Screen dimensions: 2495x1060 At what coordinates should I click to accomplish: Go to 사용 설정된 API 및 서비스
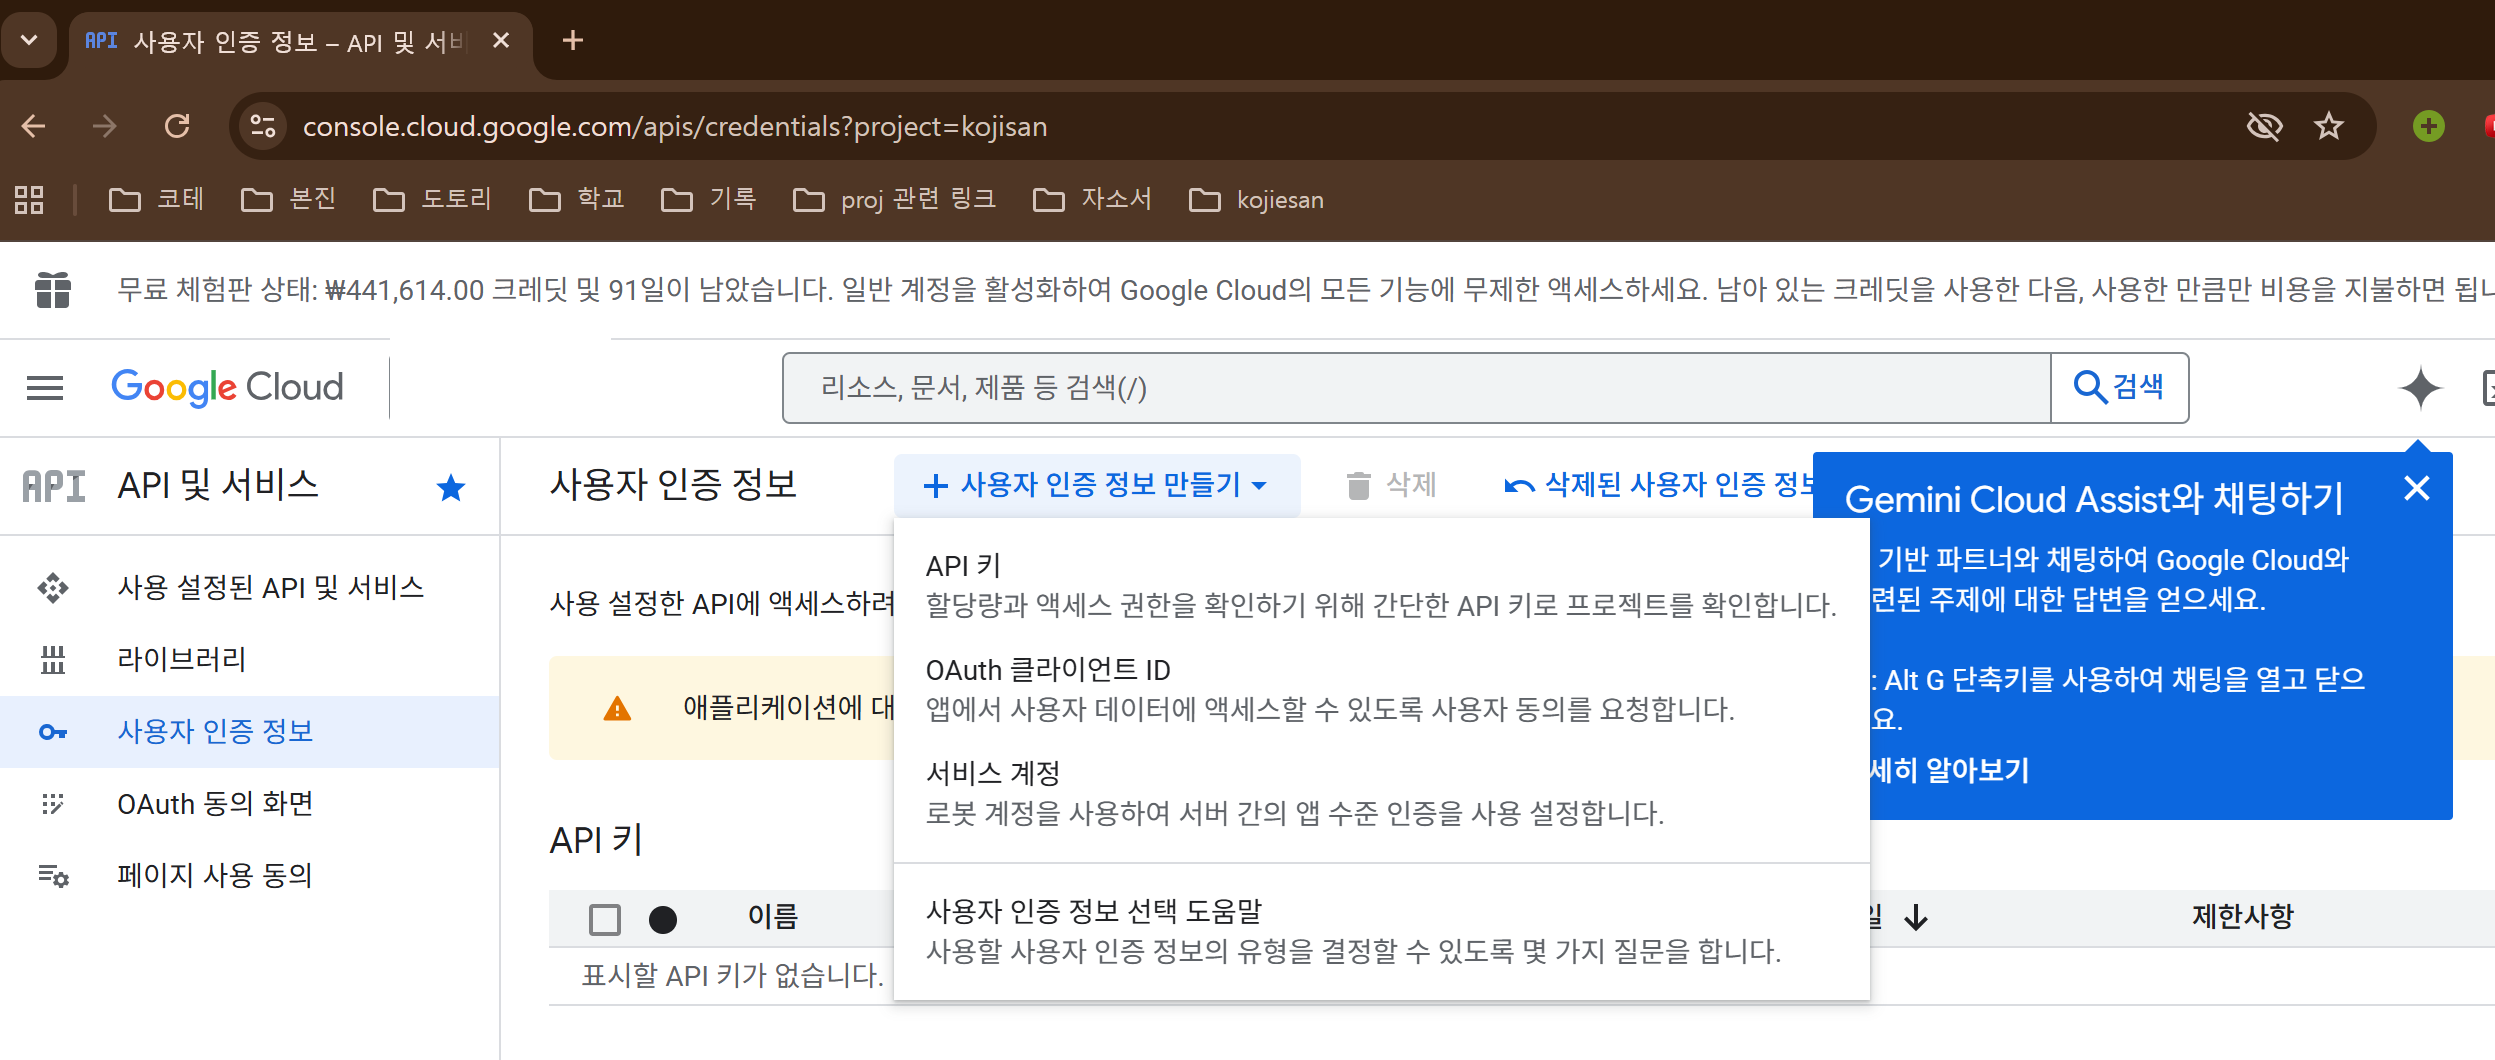pyautogui.click(x=250, y=588)
